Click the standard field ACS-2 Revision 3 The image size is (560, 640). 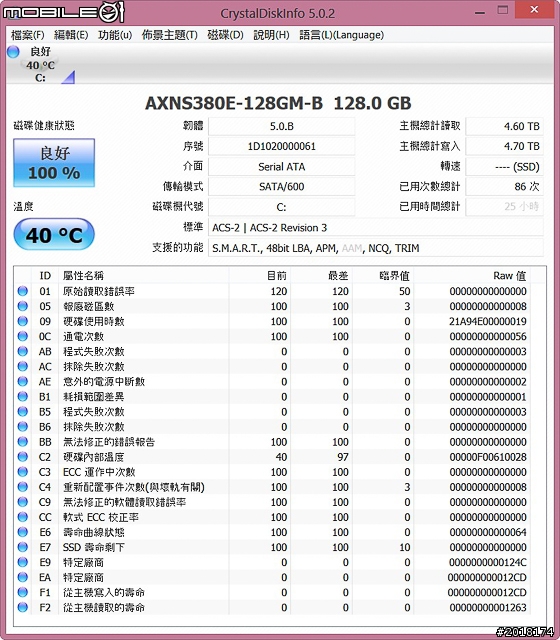click(x=376, y=228)
